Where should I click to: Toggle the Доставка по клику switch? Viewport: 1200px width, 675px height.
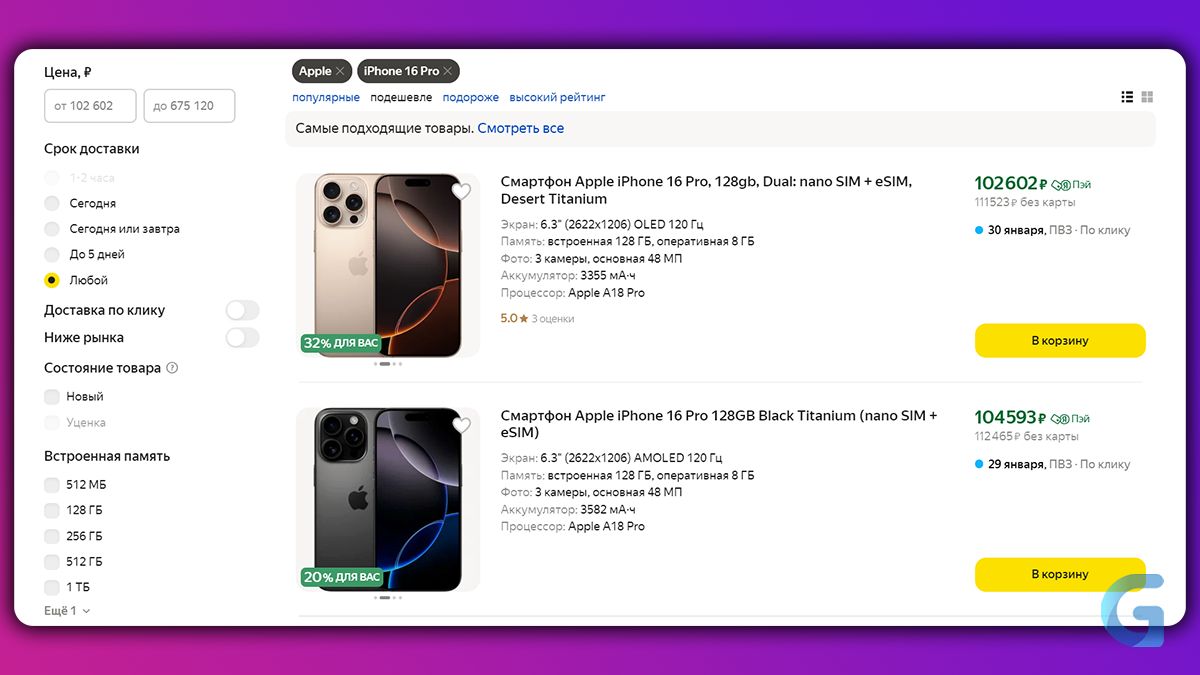(x=242, y=310)
